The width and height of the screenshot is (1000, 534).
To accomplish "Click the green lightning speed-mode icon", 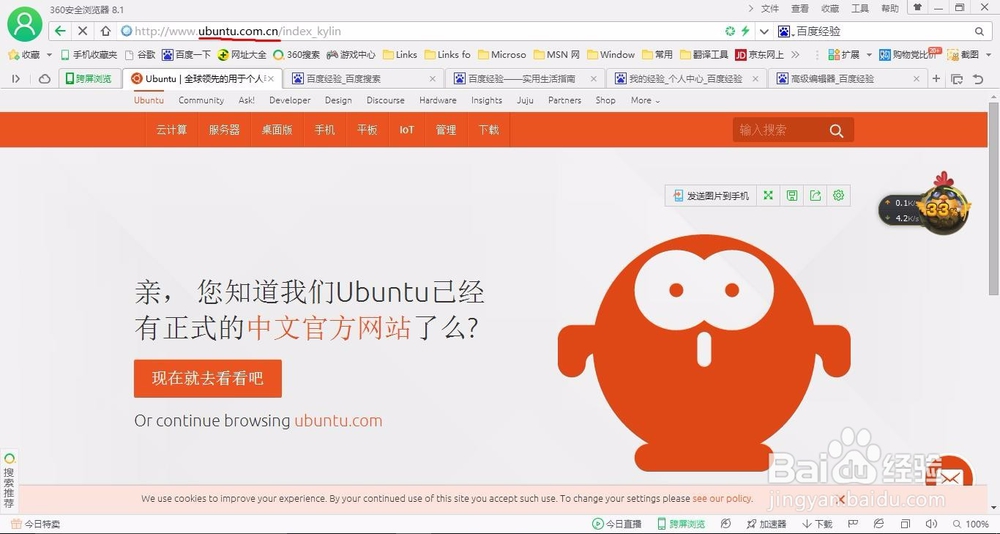I will tap(745, 31).
